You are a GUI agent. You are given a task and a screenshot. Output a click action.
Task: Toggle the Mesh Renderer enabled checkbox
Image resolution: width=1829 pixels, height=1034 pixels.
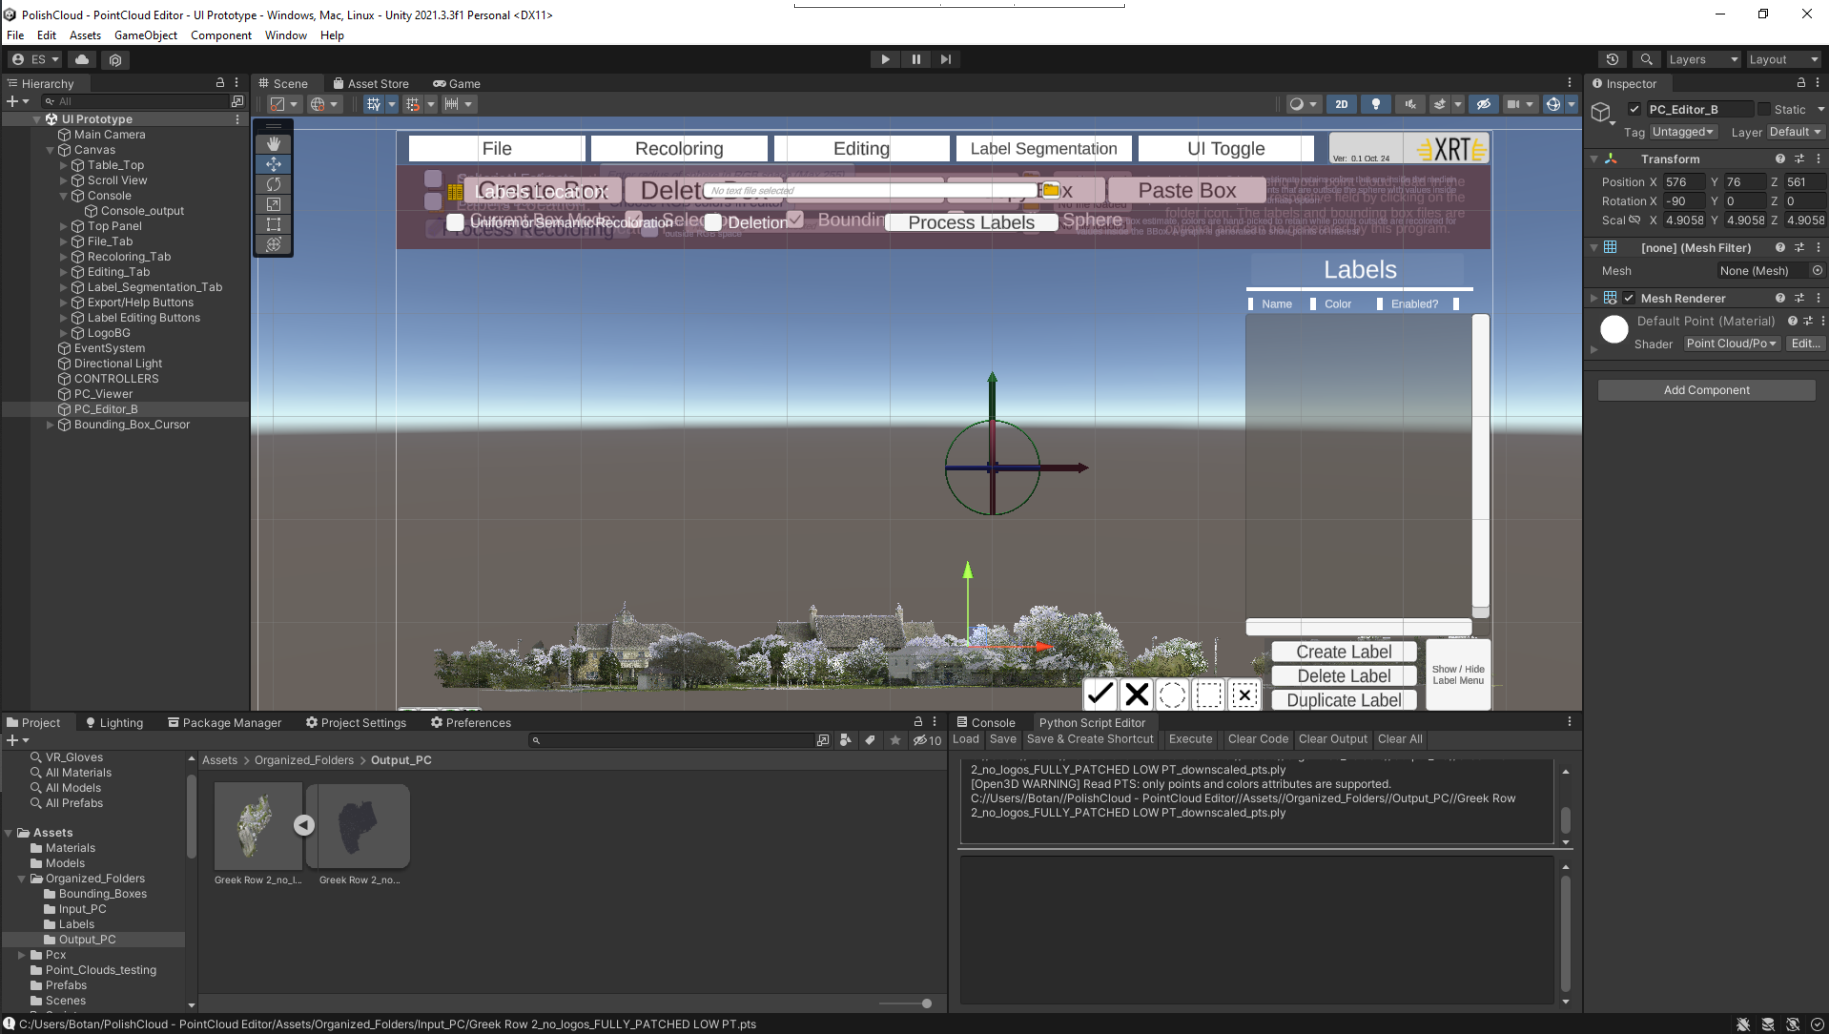click(1629, 298)
